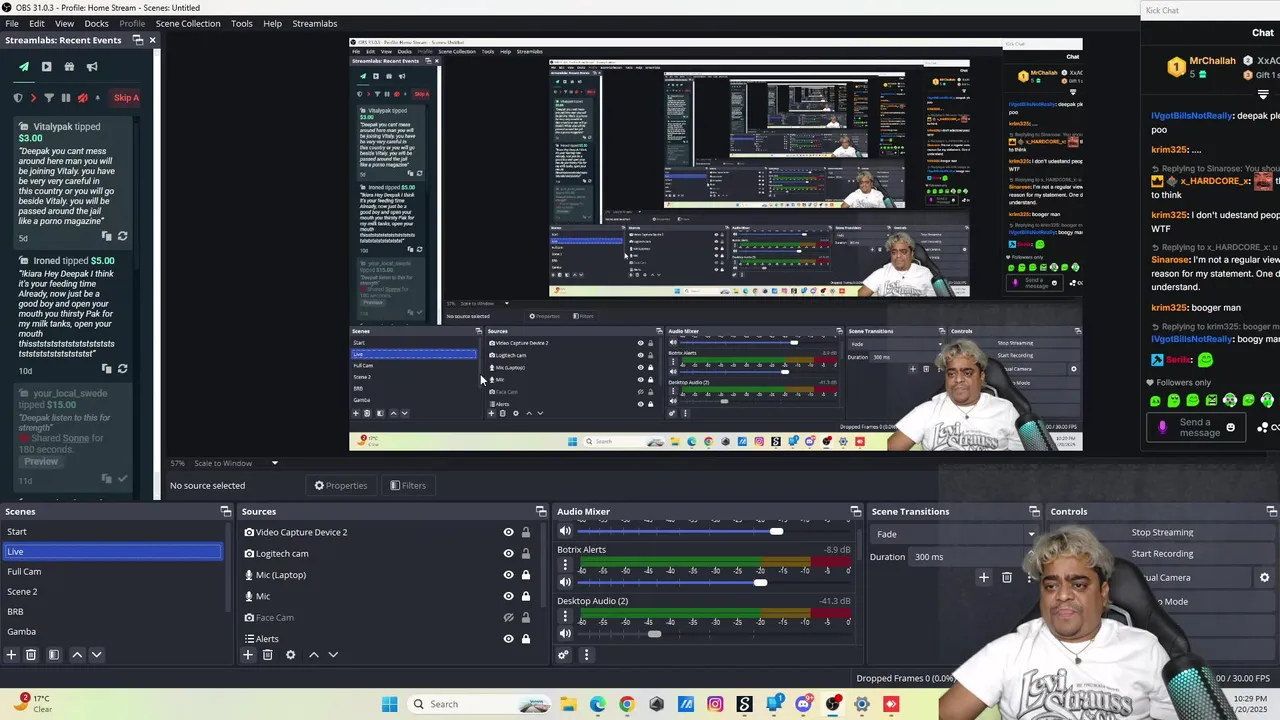Move selected scene down
Viewport: 1280px width, 720px height.
96,655
